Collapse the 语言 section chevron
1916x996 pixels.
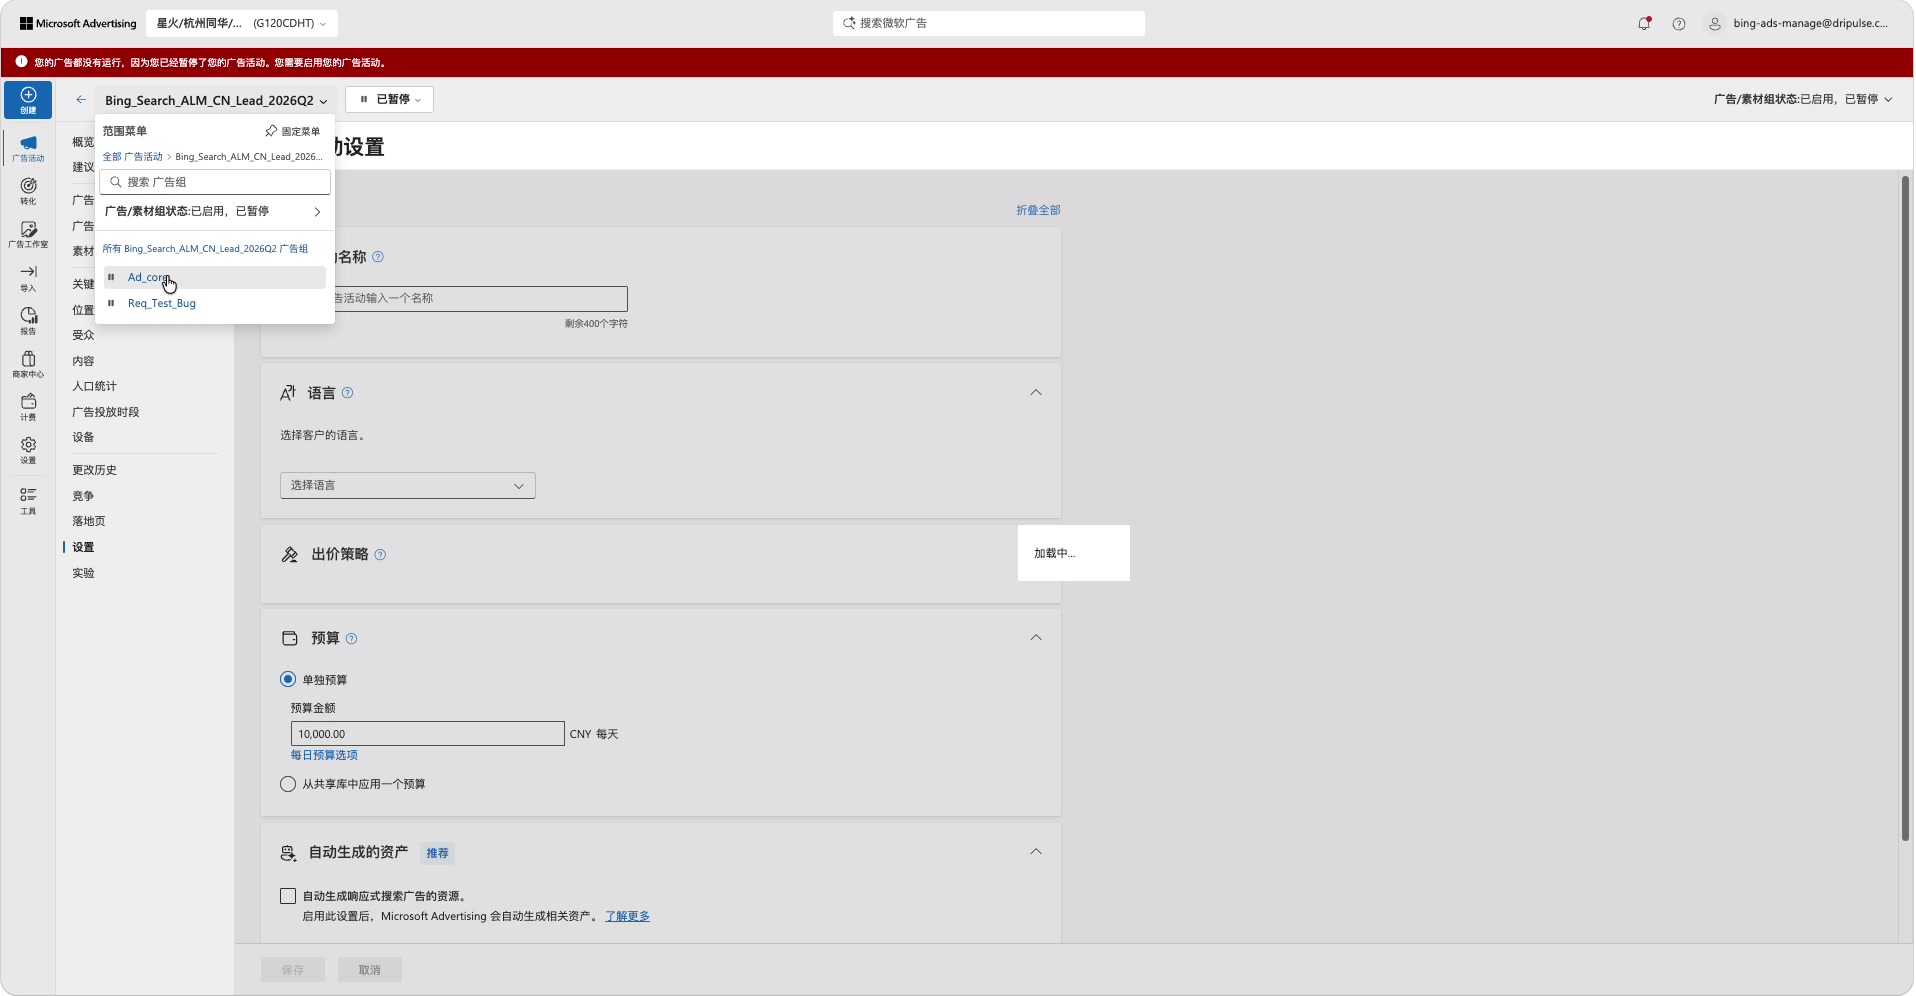pos(1036,393)
